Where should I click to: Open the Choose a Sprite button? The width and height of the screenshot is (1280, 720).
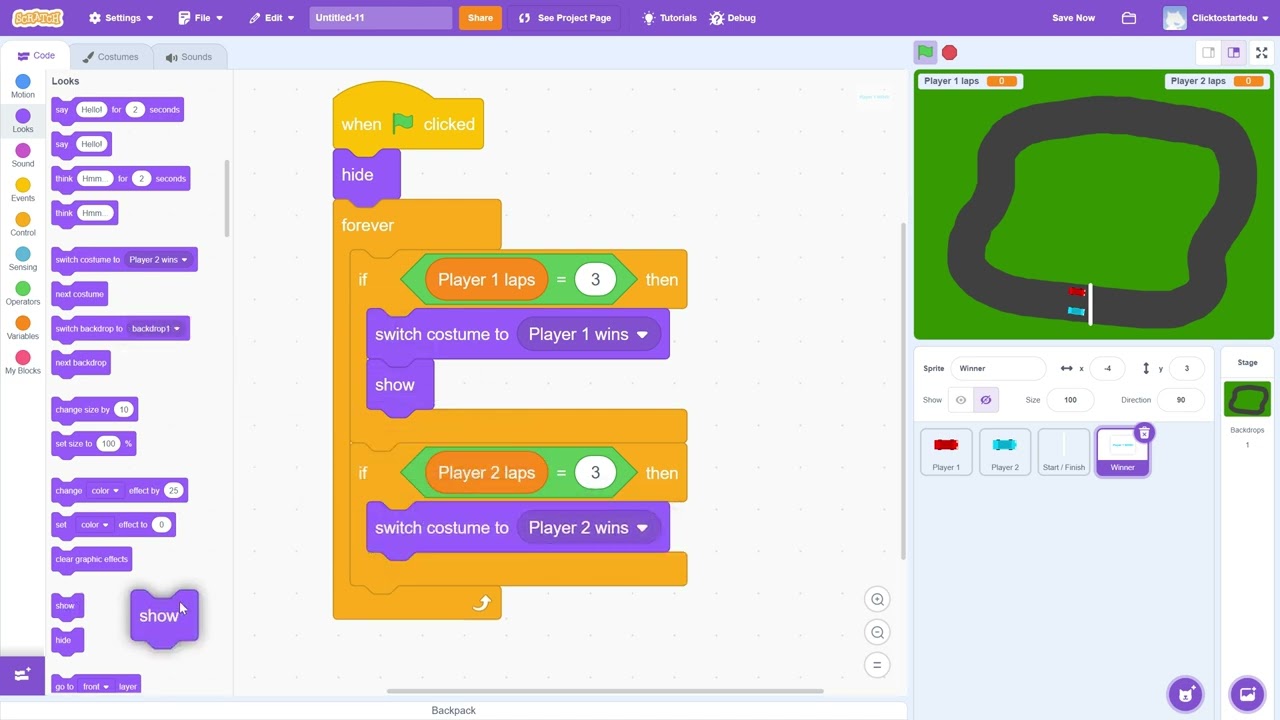[1185, 694]
